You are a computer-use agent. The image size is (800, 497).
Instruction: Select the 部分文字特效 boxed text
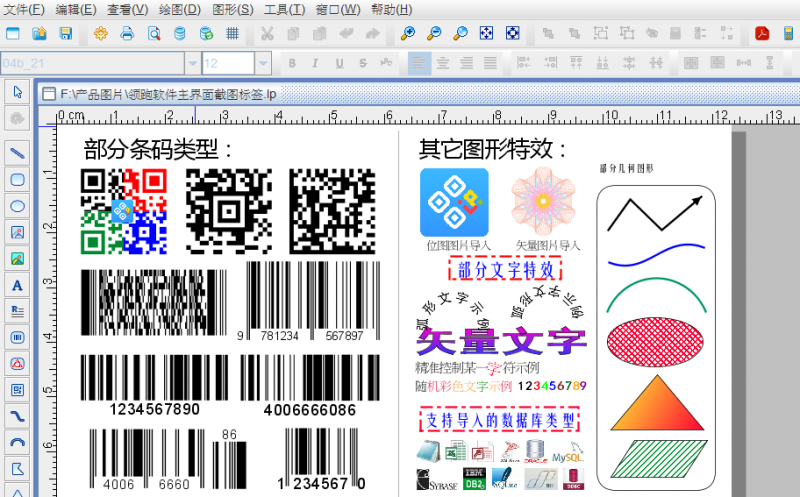(x=506, y=269)
